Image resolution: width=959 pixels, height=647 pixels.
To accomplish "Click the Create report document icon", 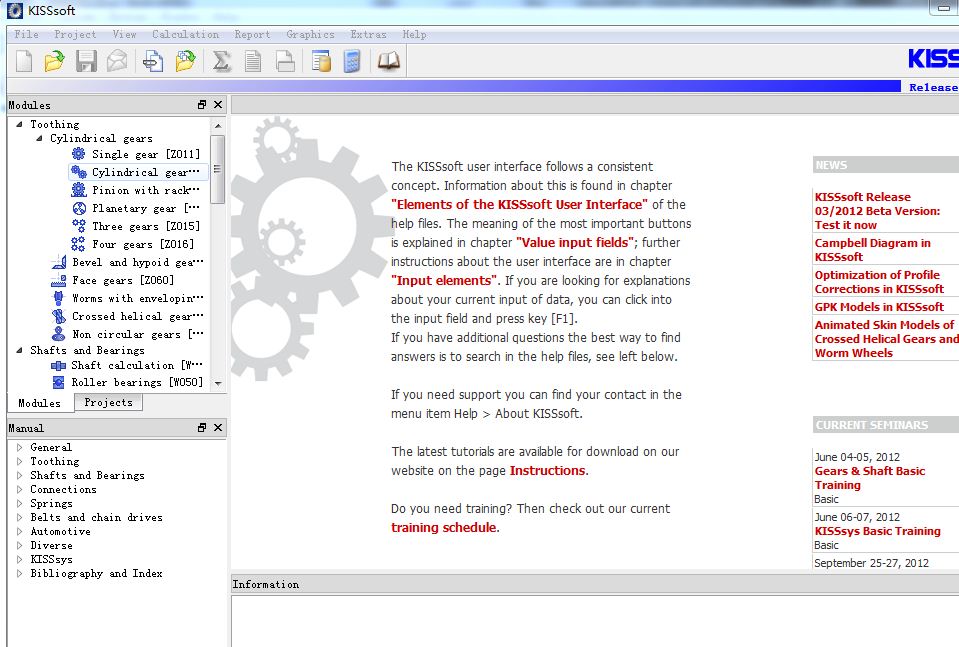I will tap(253, 61).
